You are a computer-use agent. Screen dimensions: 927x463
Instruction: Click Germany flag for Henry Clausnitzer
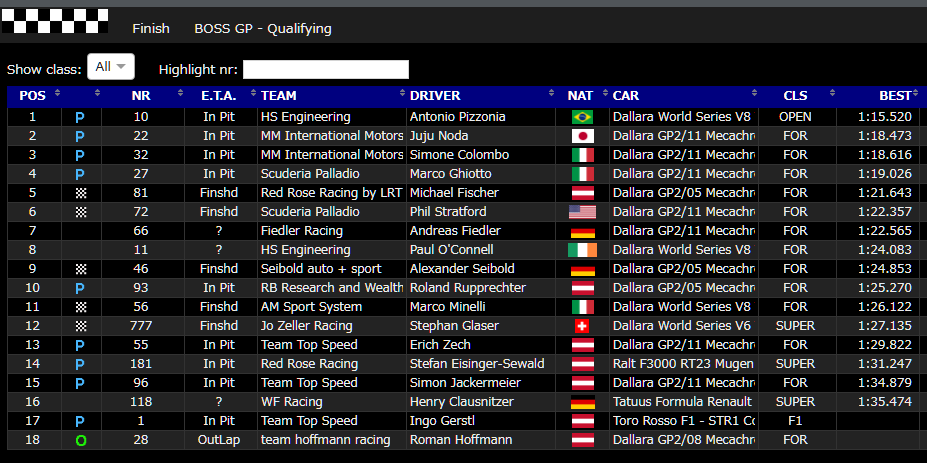coord(582,402)
